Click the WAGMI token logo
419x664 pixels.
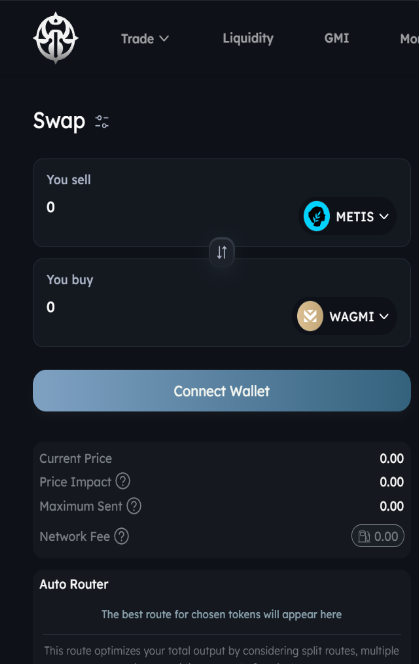tap(310, 316)
